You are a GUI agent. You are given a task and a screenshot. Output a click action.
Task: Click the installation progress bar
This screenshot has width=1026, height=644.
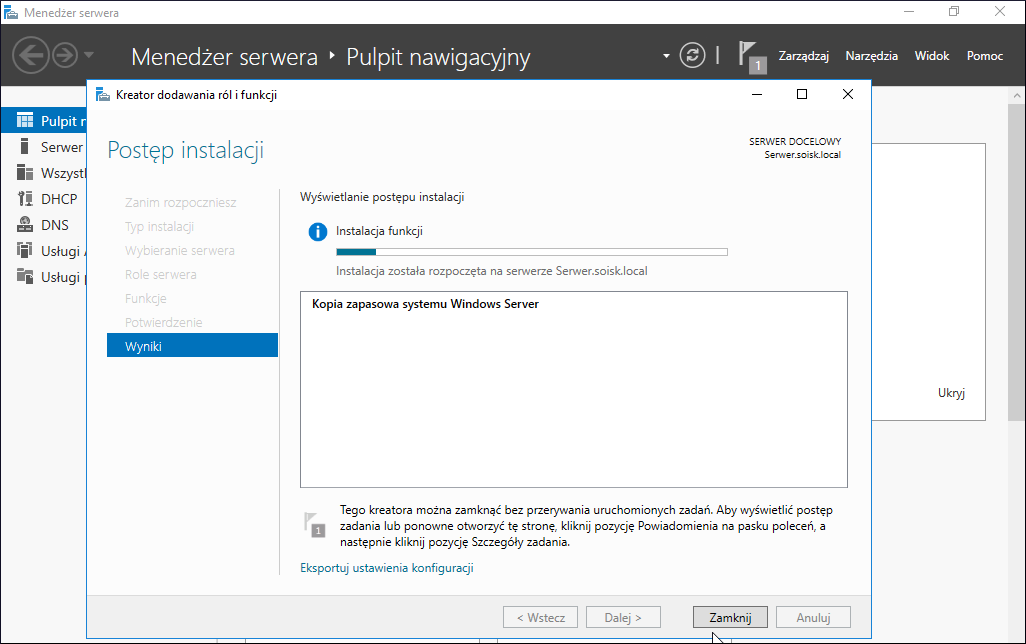532,252
